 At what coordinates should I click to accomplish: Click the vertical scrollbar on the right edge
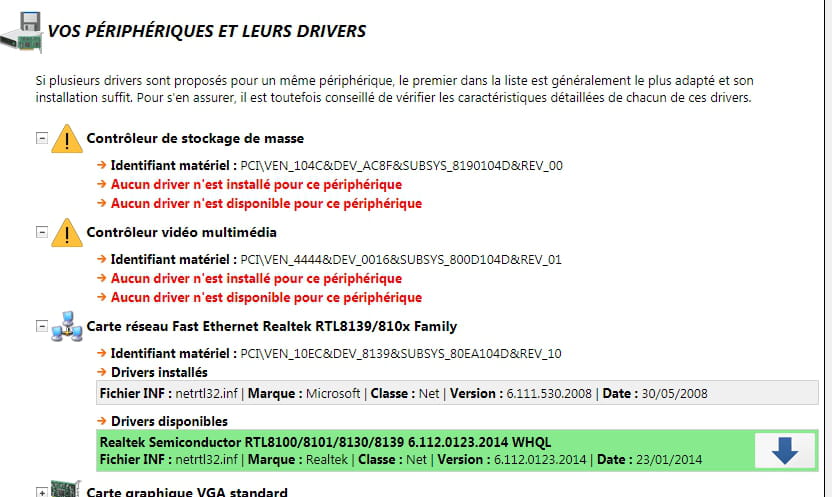click(x=827, y=248)
